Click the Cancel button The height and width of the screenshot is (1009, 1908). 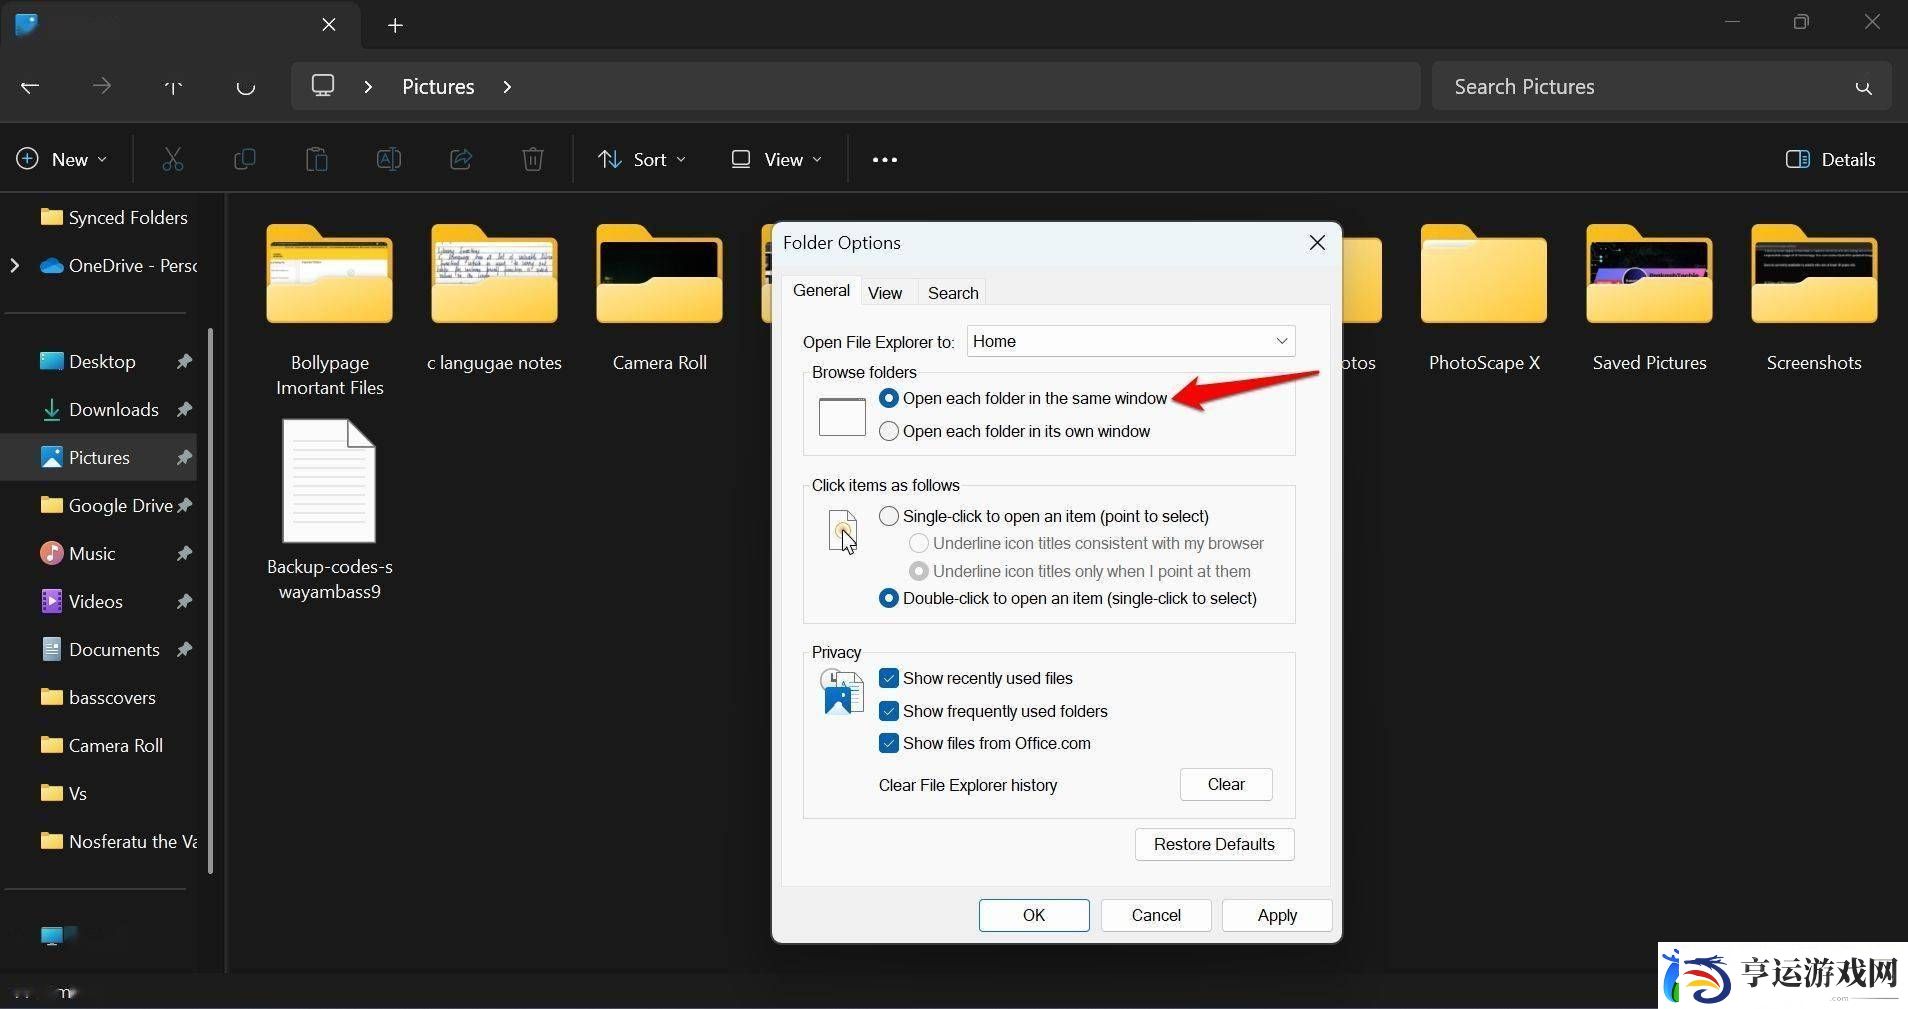coord(1156,915)
